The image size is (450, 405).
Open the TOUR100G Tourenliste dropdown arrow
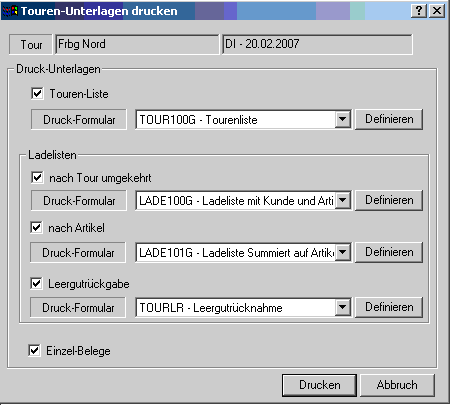[x=342, y=119]
